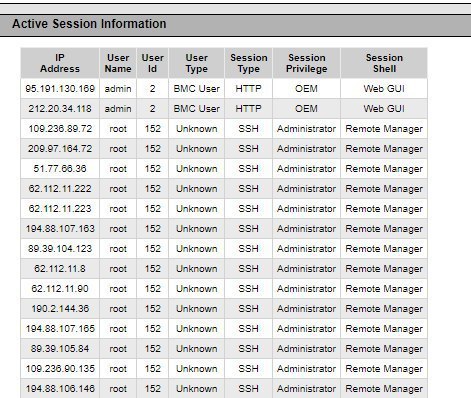Click IP address 194.88.106.146
The width and height of the screenshot is (471, 398).
60,389
